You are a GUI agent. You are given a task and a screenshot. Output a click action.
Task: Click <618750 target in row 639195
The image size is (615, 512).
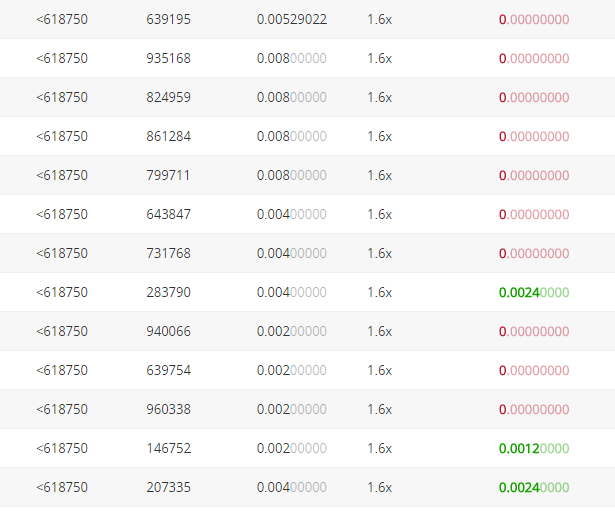pyautogui.click(x=62, y=19)
